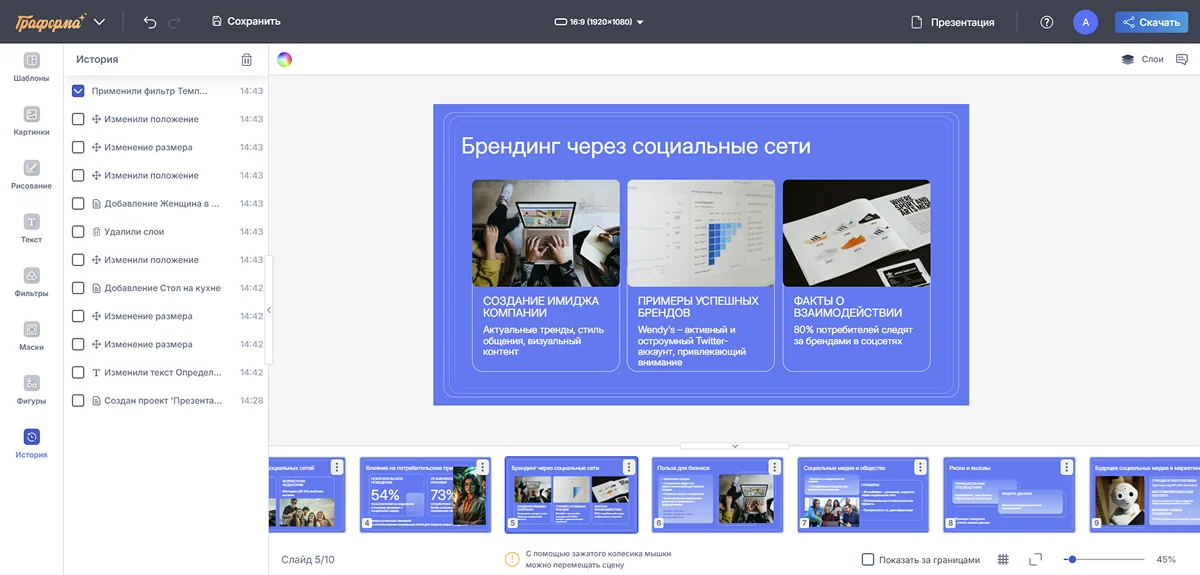Viewport: 1200px width, 575px height.
Task: Check the Добавление Стол на кухне checkbox
Action: click(x=78, y=288)
